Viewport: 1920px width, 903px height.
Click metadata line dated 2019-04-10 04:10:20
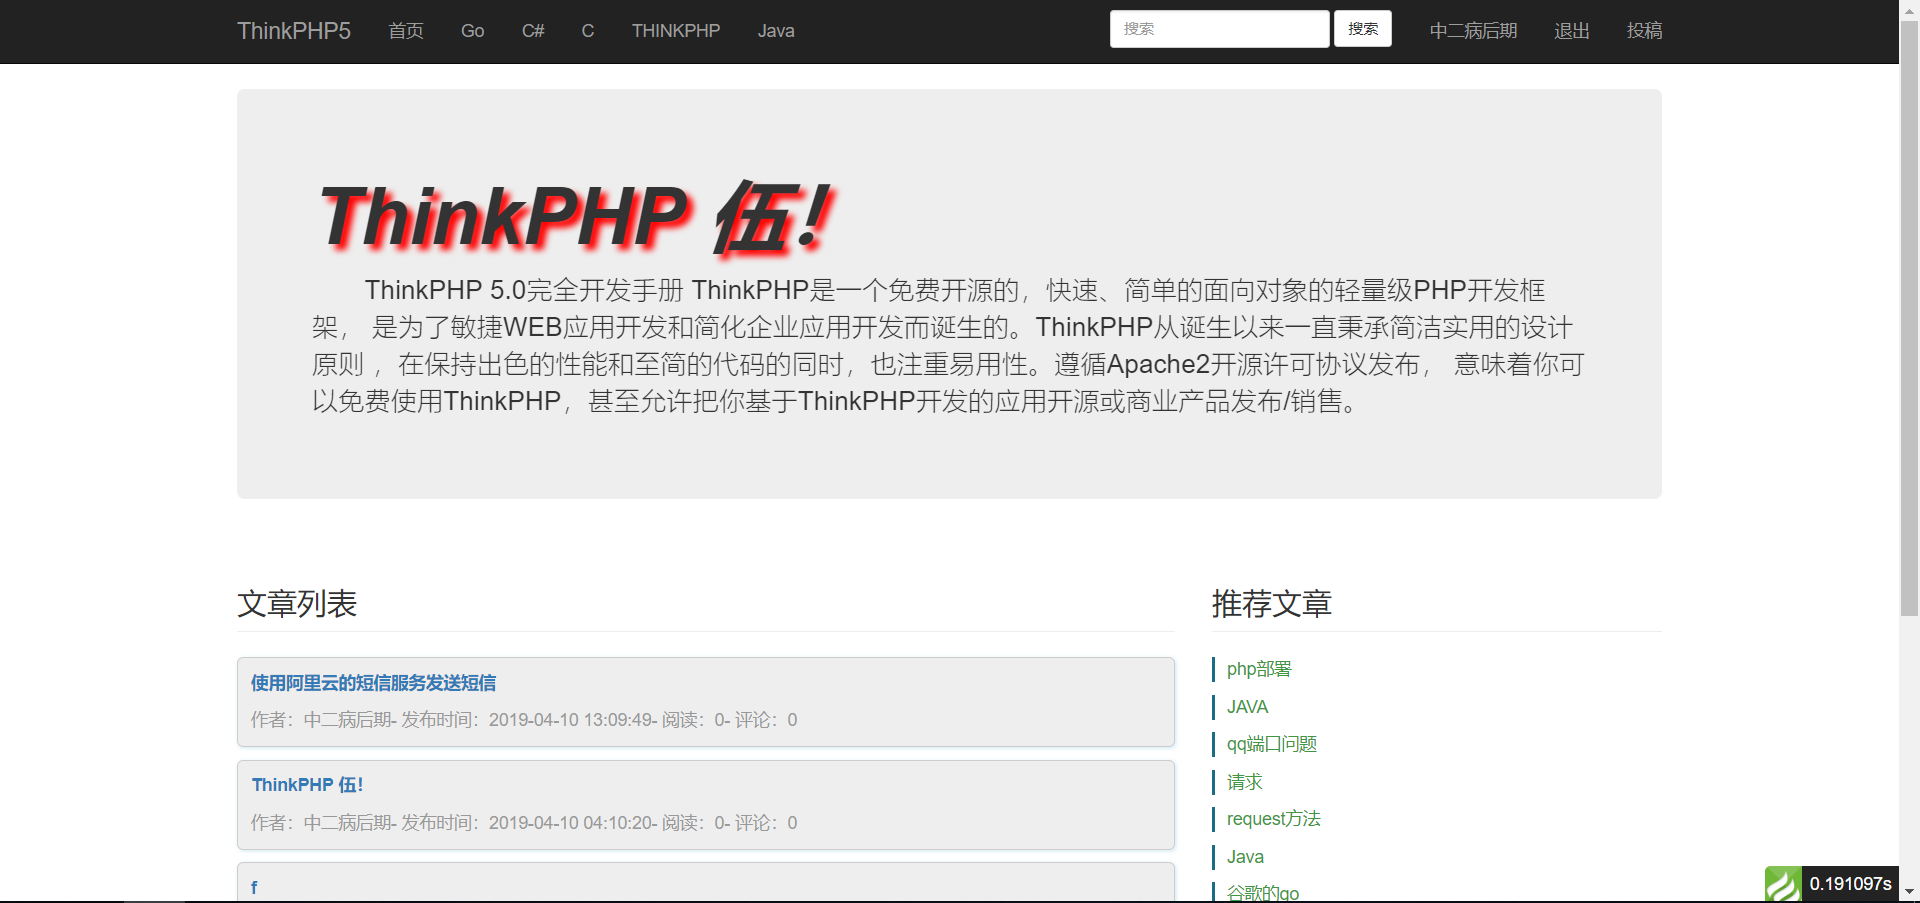pos(524,823)
